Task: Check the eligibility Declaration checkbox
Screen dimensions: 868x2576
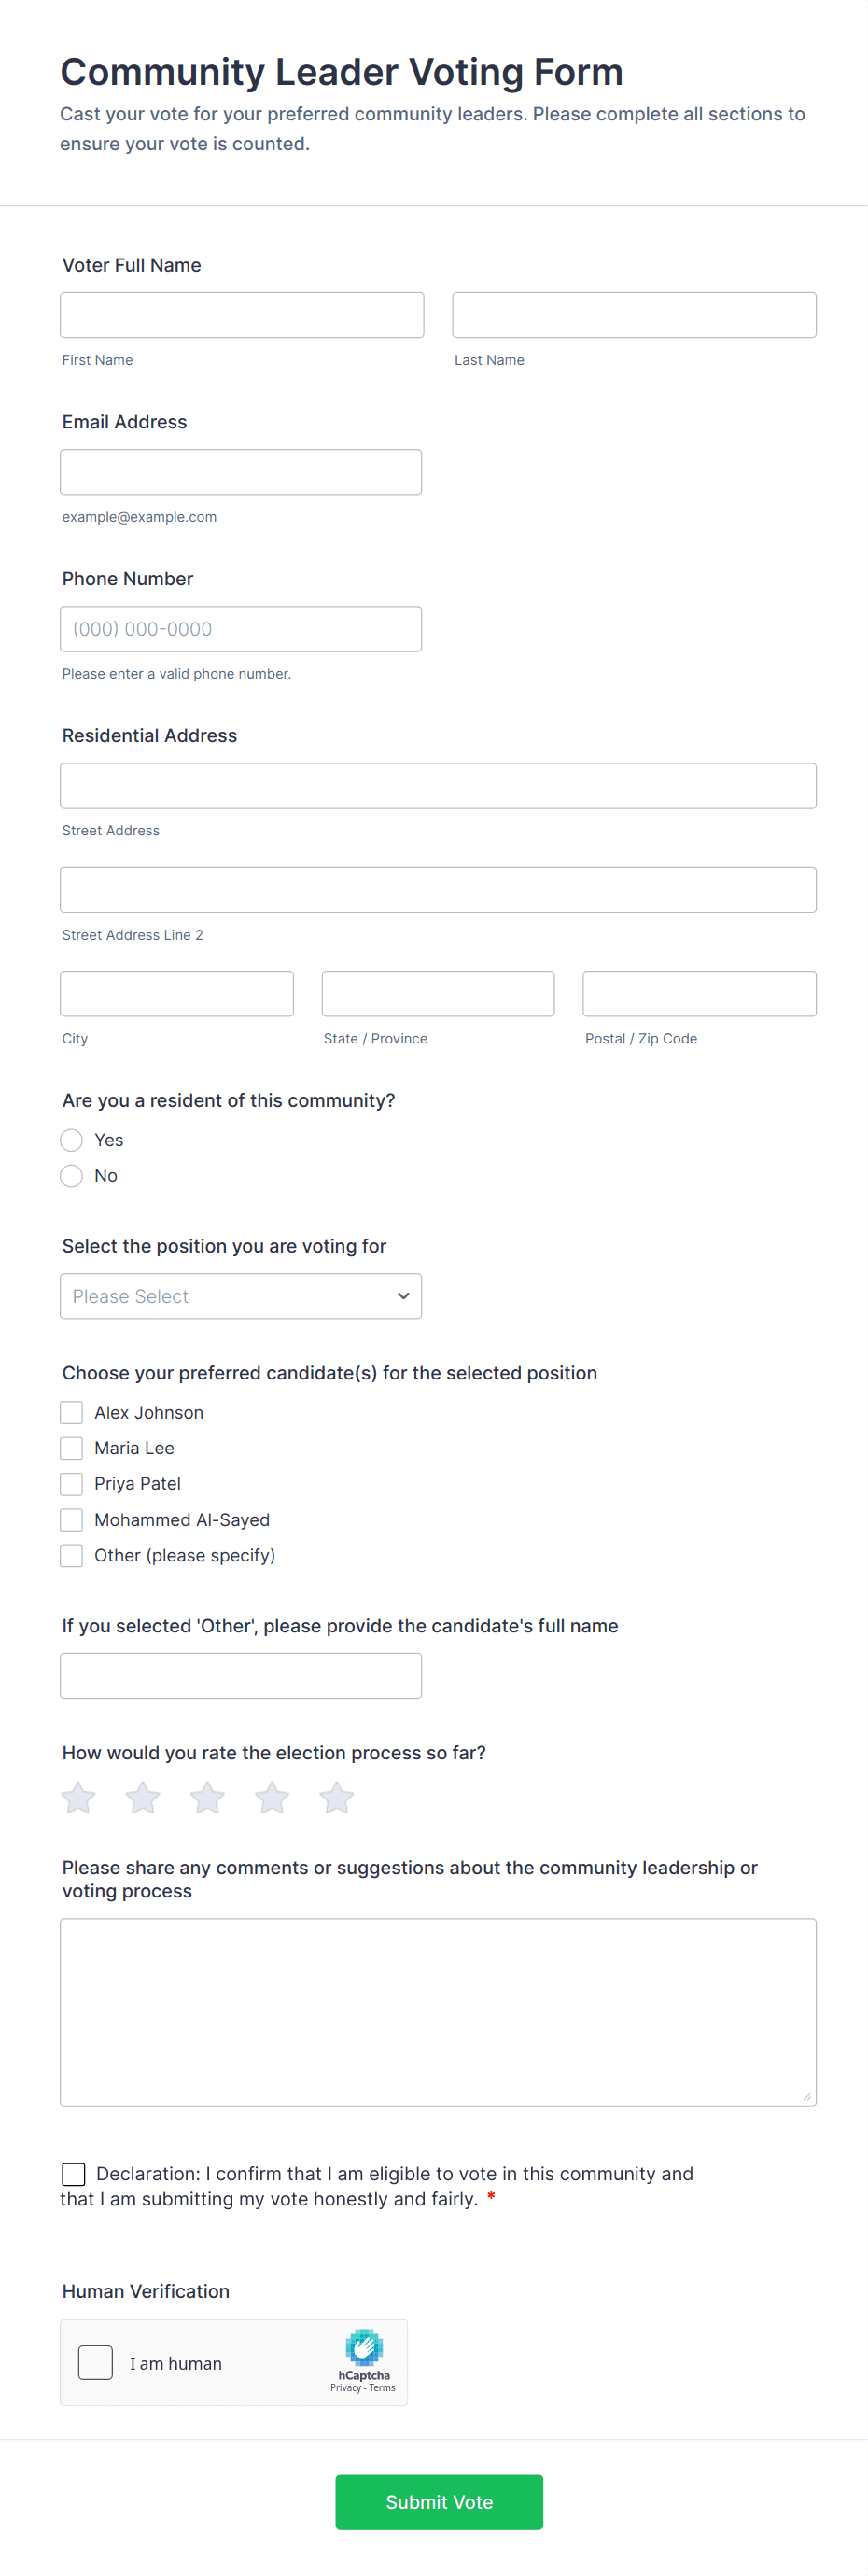Action: click(x=73, y=2173)
